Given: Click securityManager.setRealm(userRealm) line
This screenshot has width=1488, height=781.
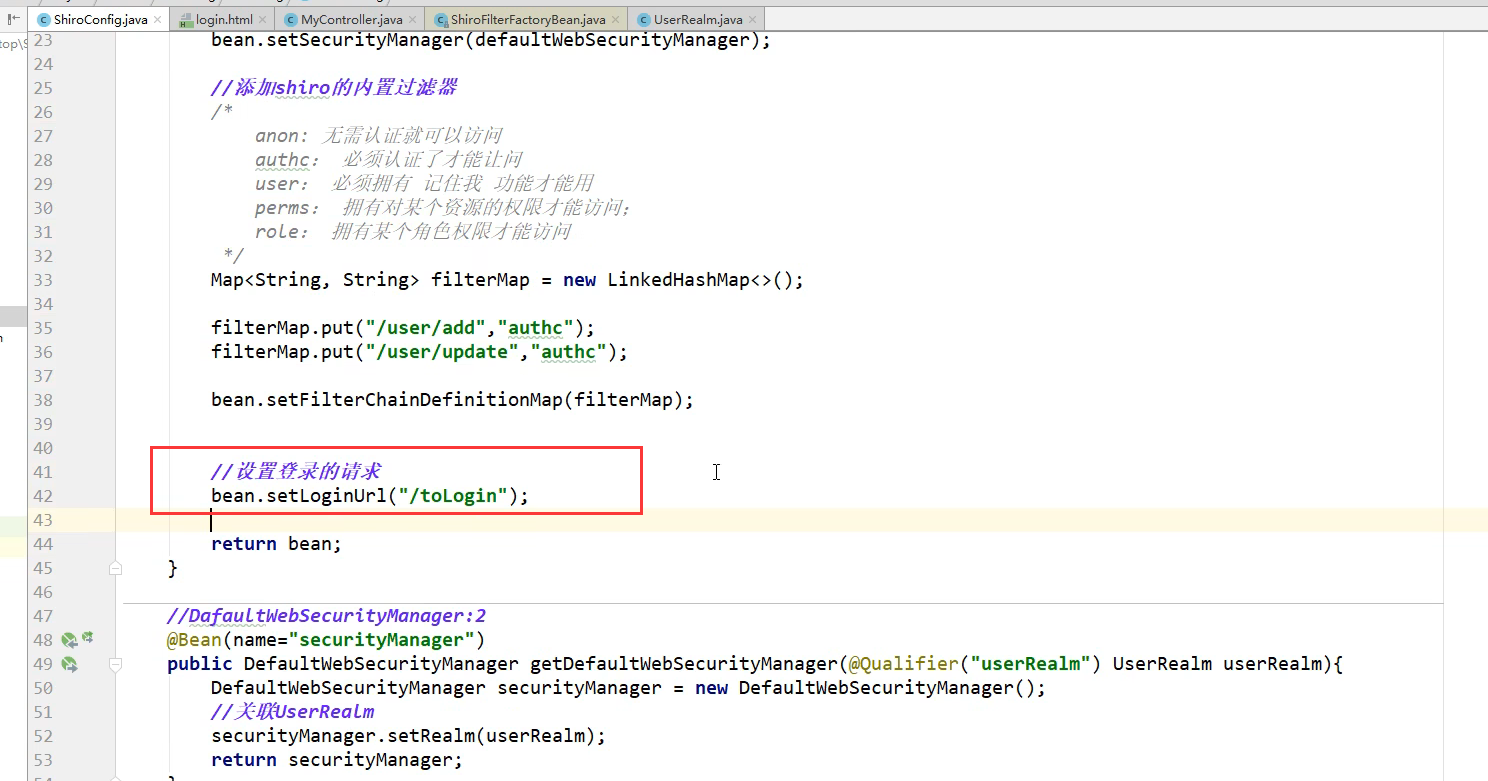Looking at the screenshot, I should [409, 736].
